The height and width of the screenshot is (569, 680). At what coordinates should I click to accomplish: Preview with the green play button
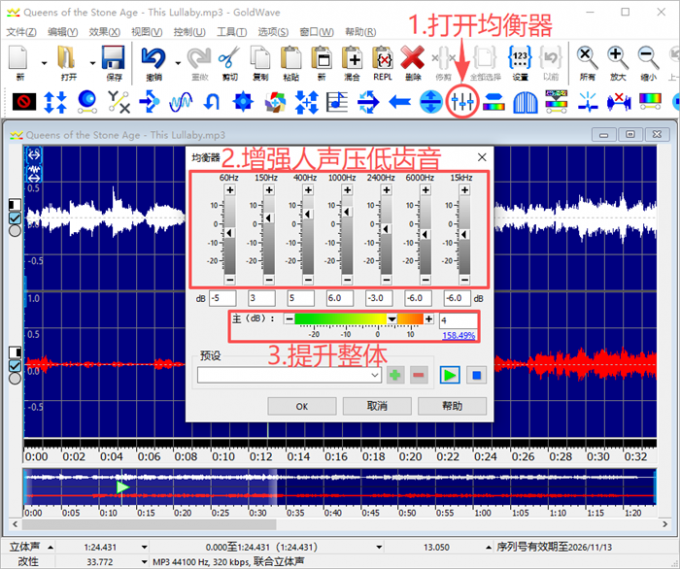coord(450,375)
